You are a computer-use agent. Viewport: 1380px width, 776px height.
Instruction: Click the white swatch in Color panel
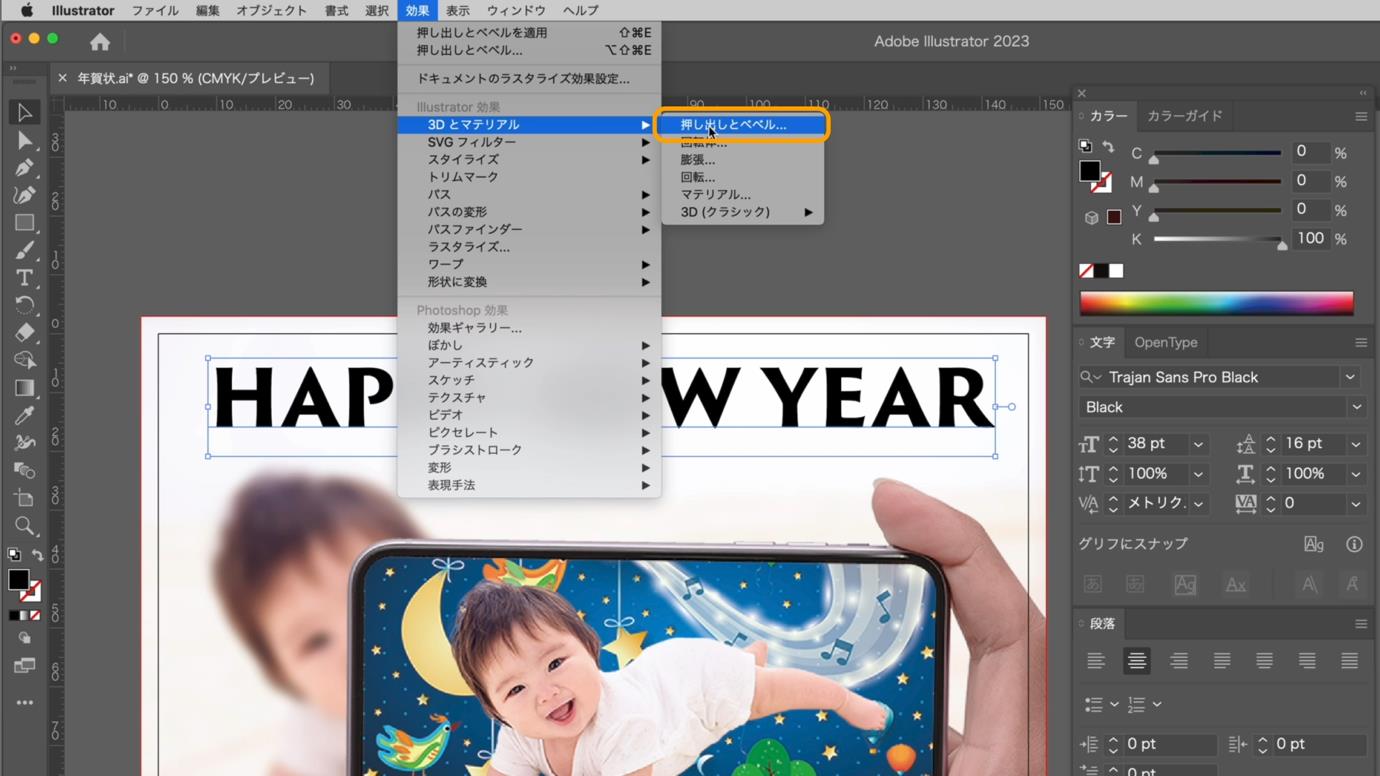coord(1116,271)
